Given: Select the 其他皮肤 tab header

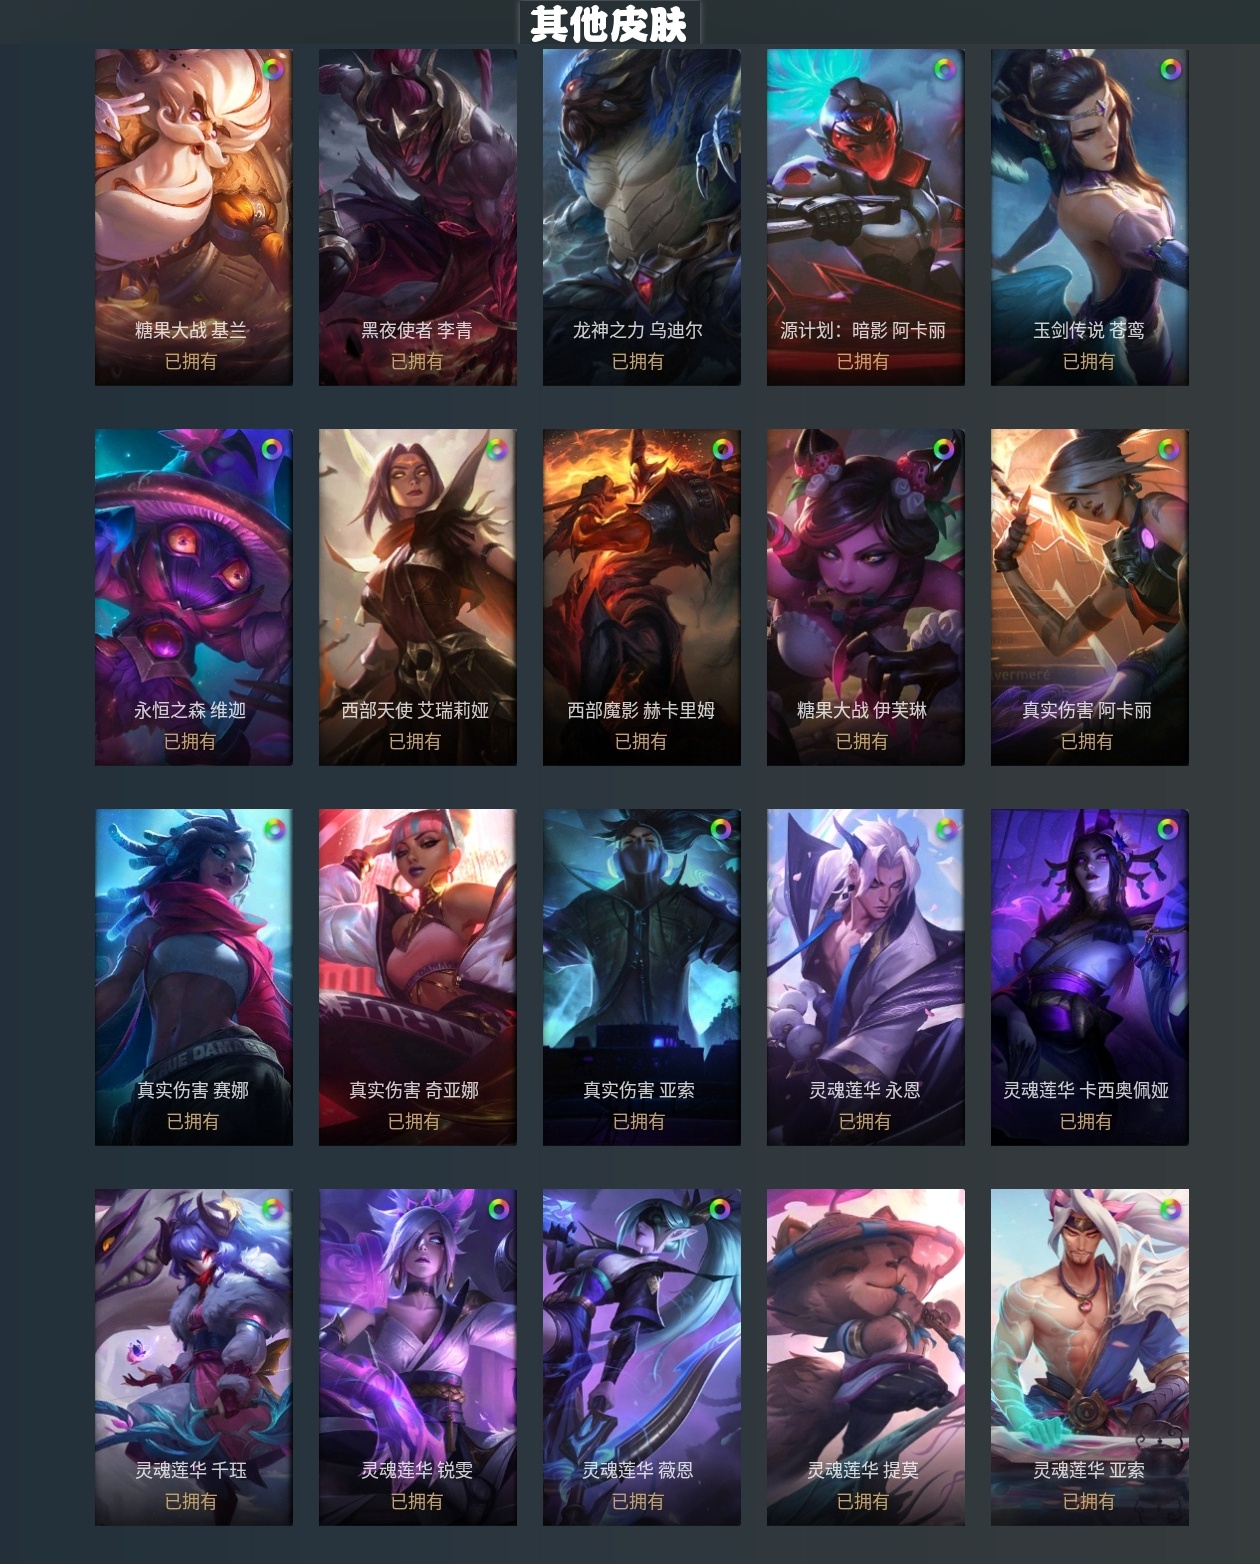Looking at the screenshot, I should click(x=609, y=23).
